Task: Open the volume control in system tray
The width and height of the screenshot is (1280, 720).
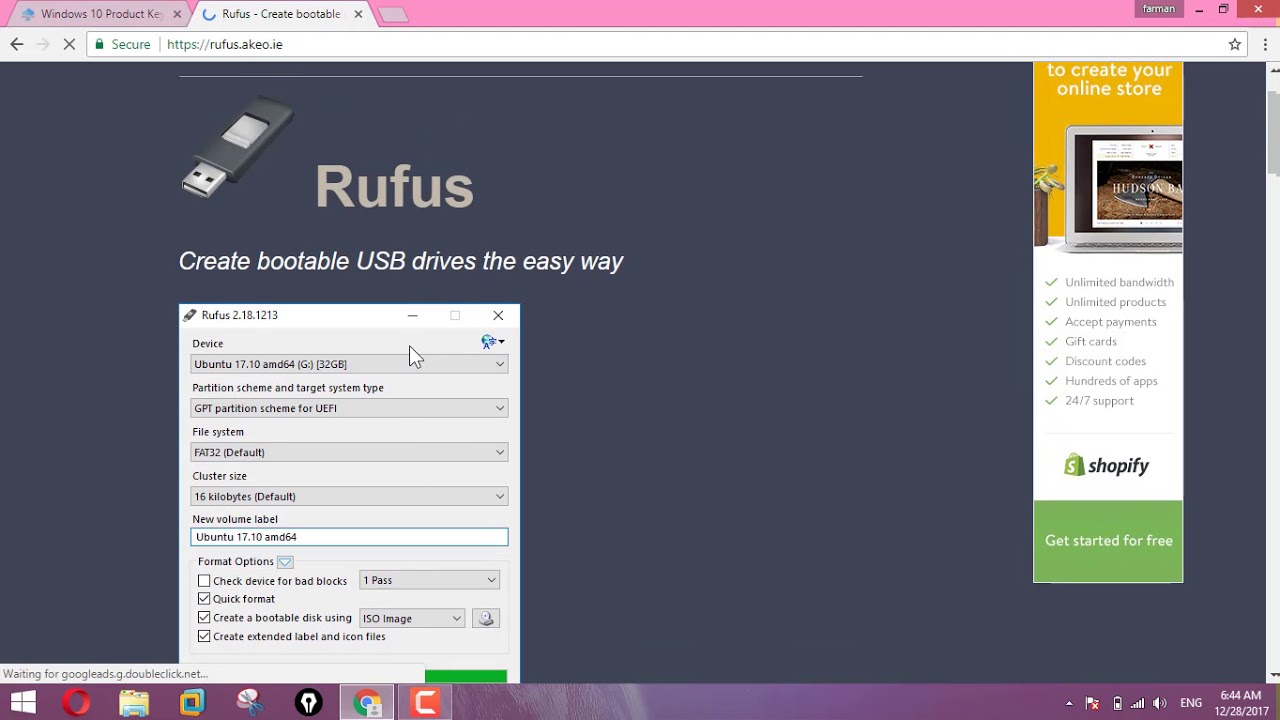Action: coord(1159,703)
